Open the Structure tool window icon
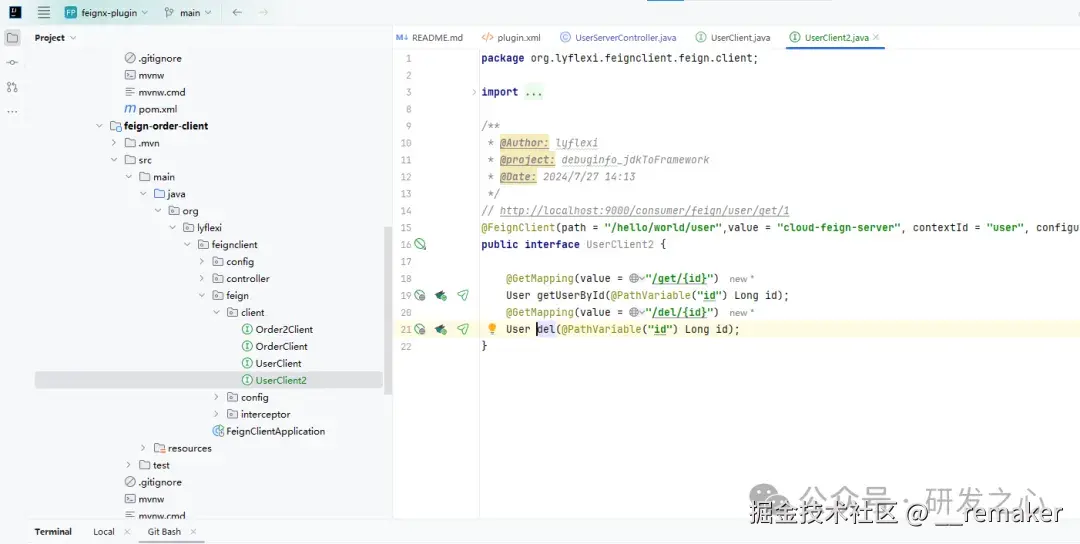This screenshot has height=544, width=1080. coord(12,87)
